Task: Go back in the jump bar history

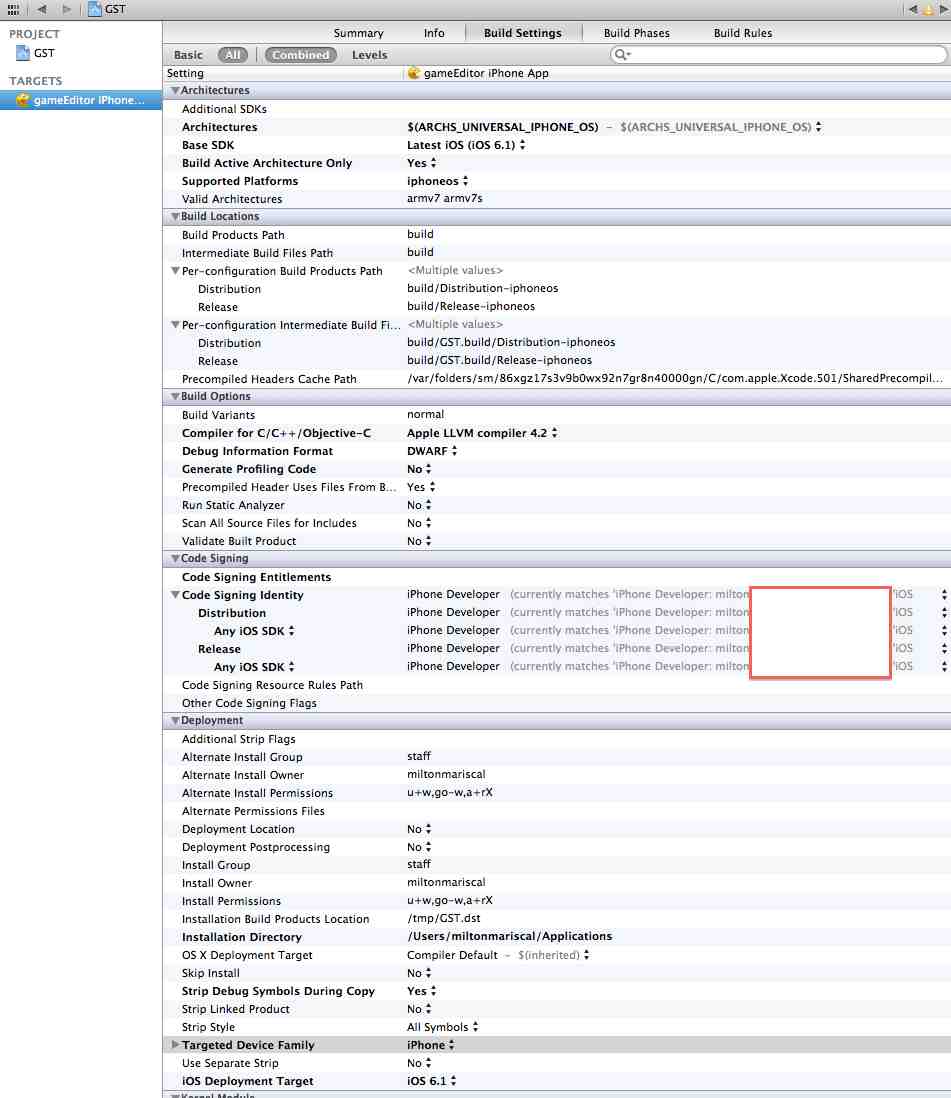Action: [x=42, y=9]
